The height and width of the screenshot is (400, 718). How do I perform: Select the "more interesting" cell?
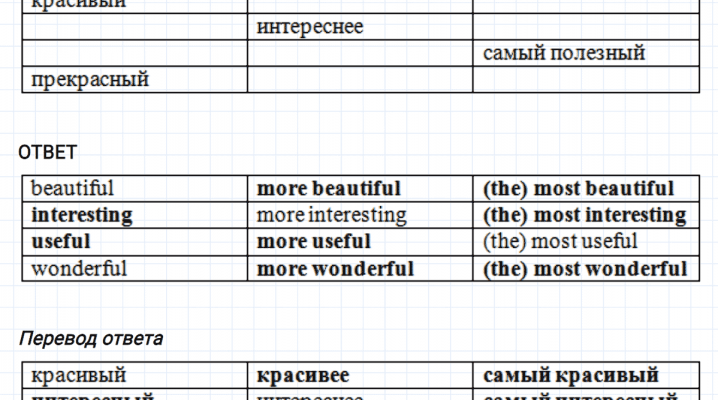[x=332, y=215]
